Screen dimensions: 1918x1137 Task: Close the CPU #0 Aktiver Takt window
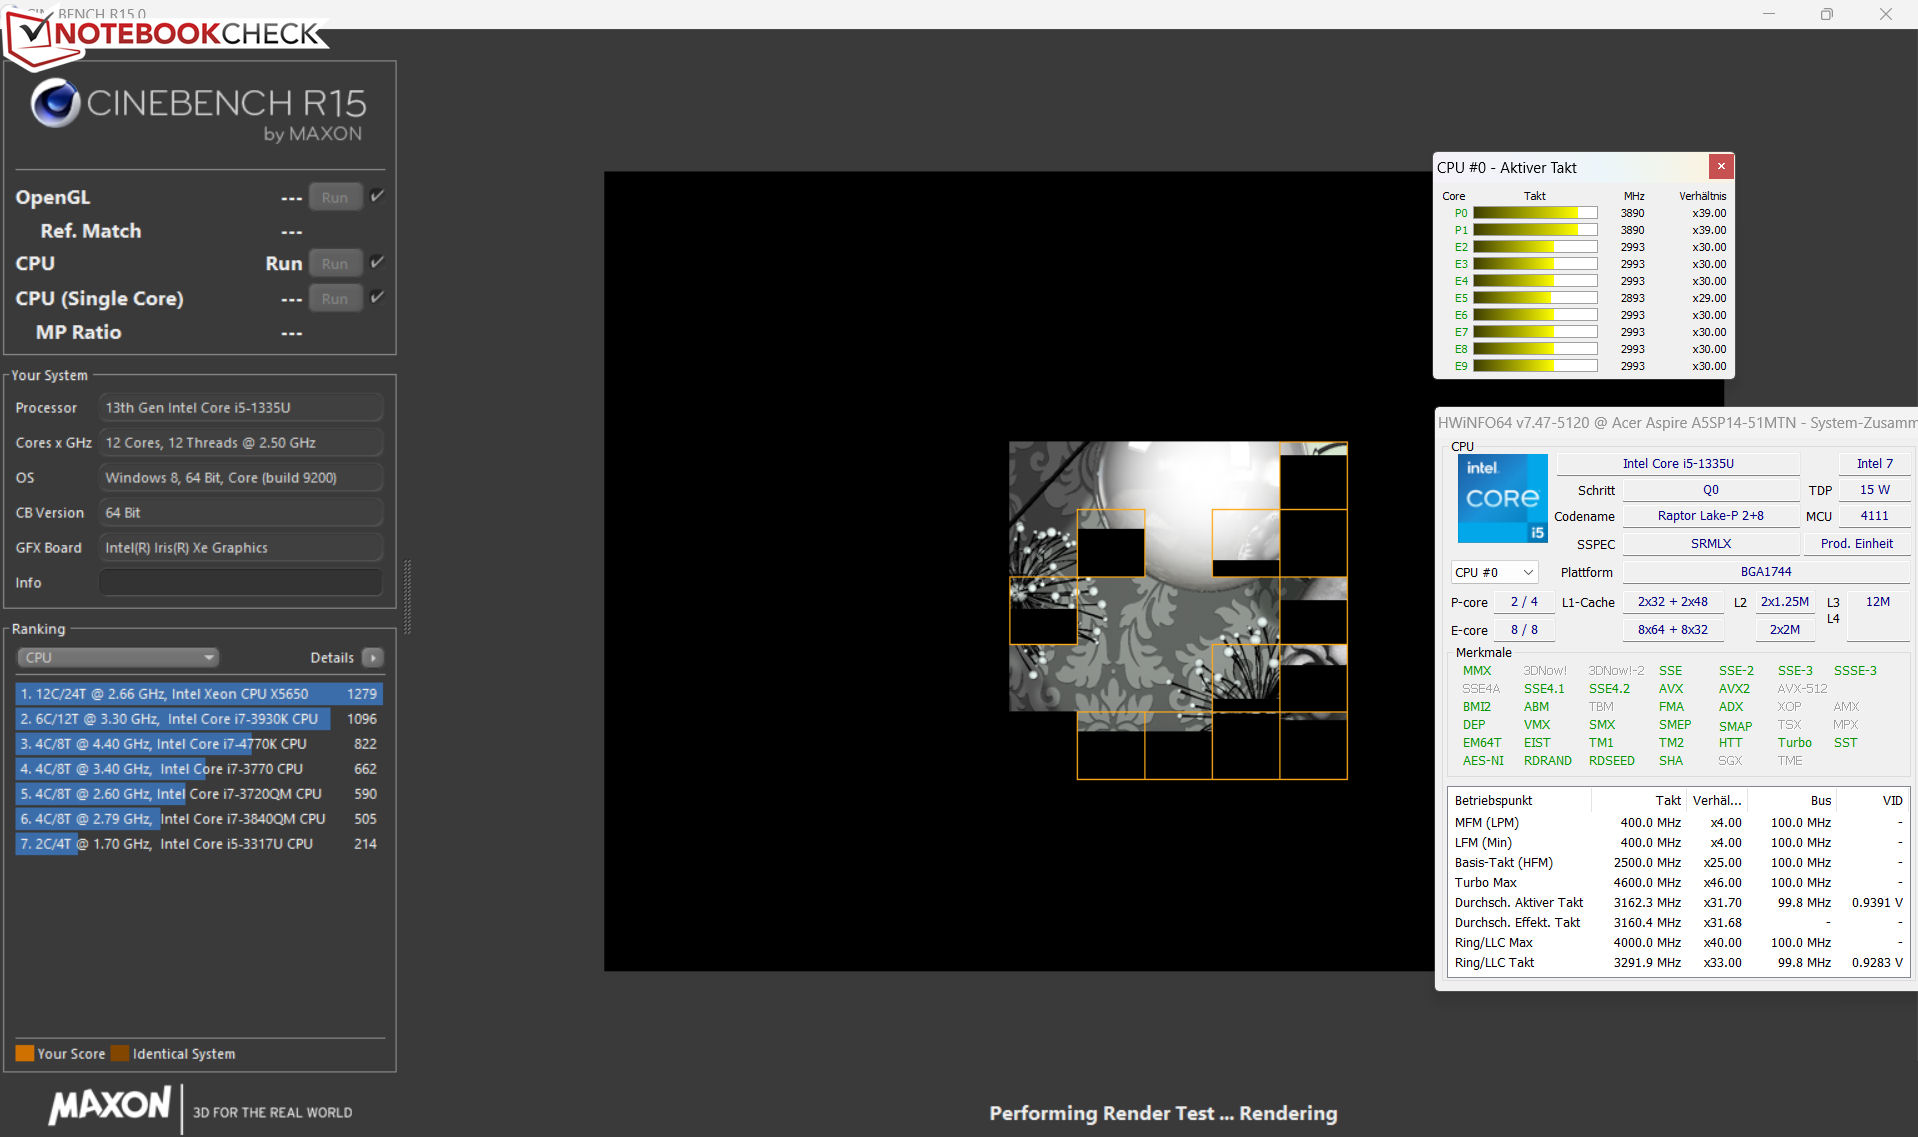coord(1720,167)
